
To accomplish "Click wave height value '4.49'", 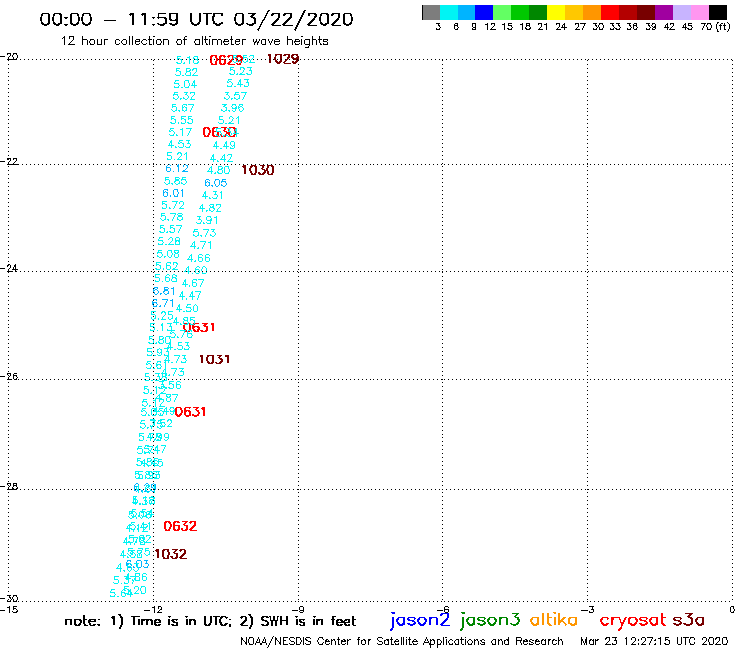I will tap(224, 145).
